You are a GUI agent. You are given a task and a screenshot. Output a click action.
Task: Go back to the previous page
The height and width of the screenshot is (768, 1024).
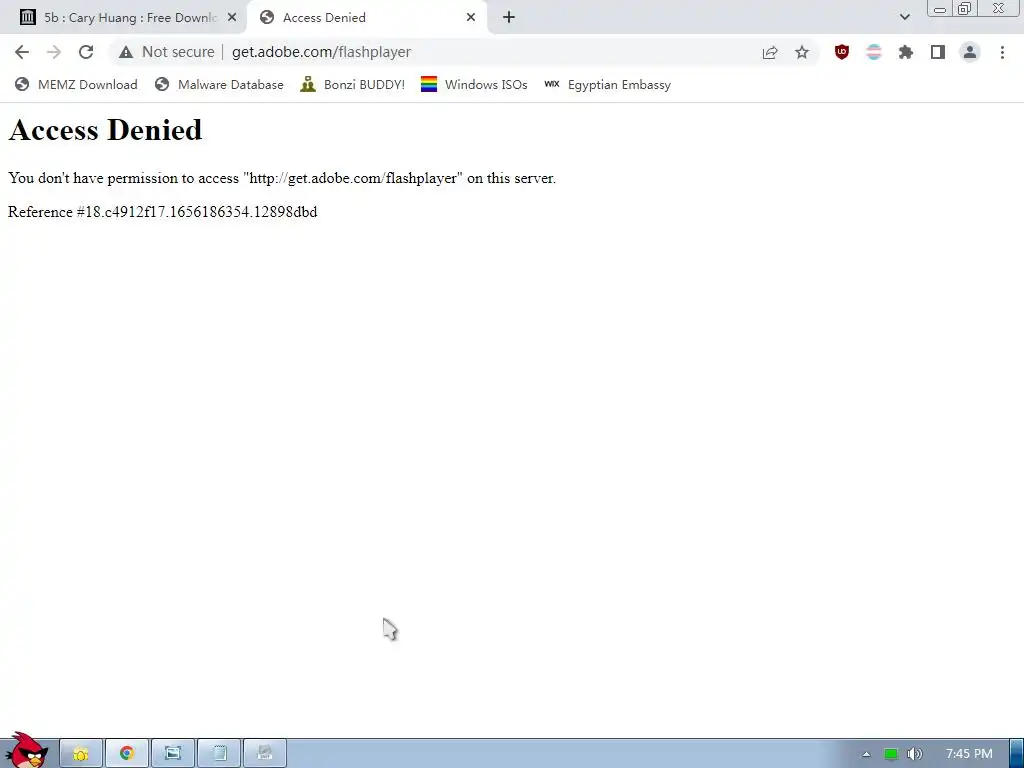click(22, 52)
